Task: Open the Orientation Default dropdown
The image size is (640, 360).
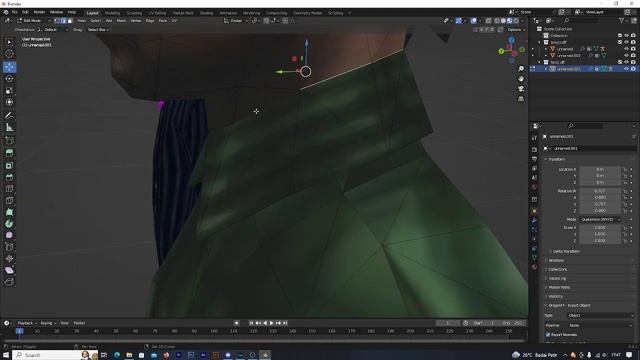Action: [x=53, y=30]
